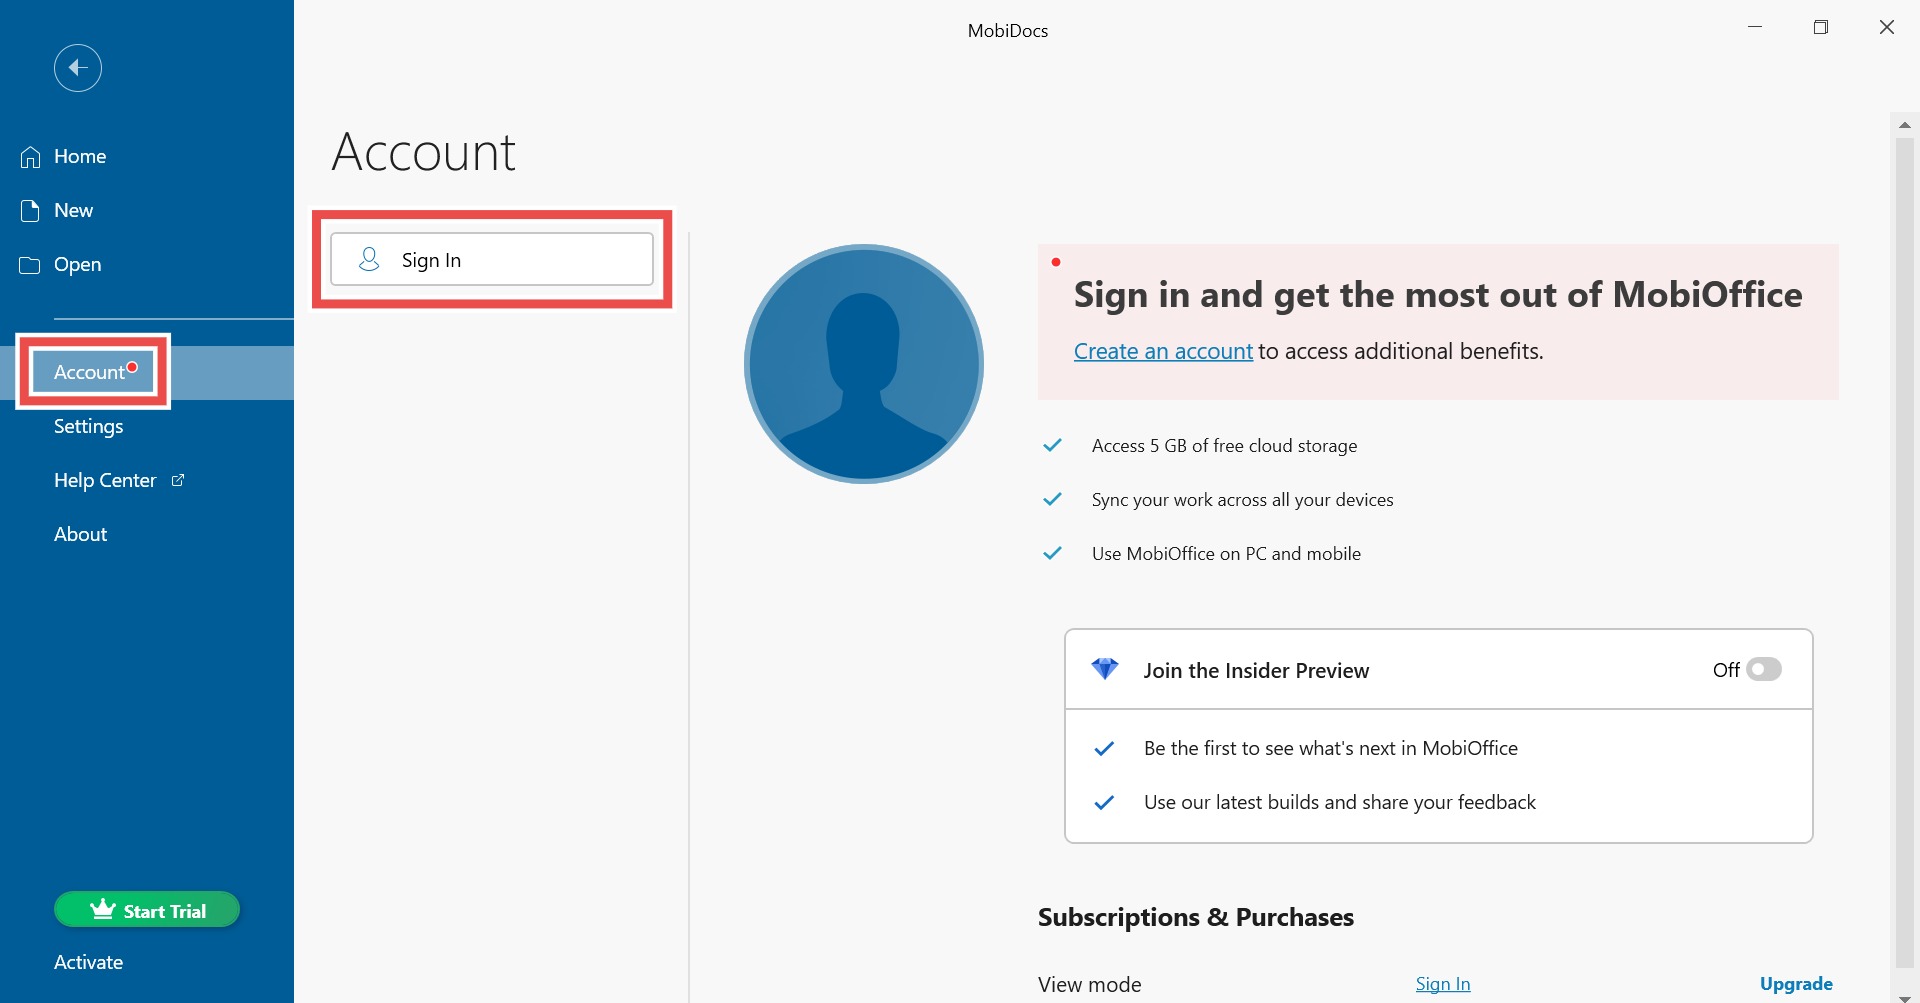This screenshot has width=1920, height=1003.
Task: Click the Help Center external link icon
Action: coord(178,480)
